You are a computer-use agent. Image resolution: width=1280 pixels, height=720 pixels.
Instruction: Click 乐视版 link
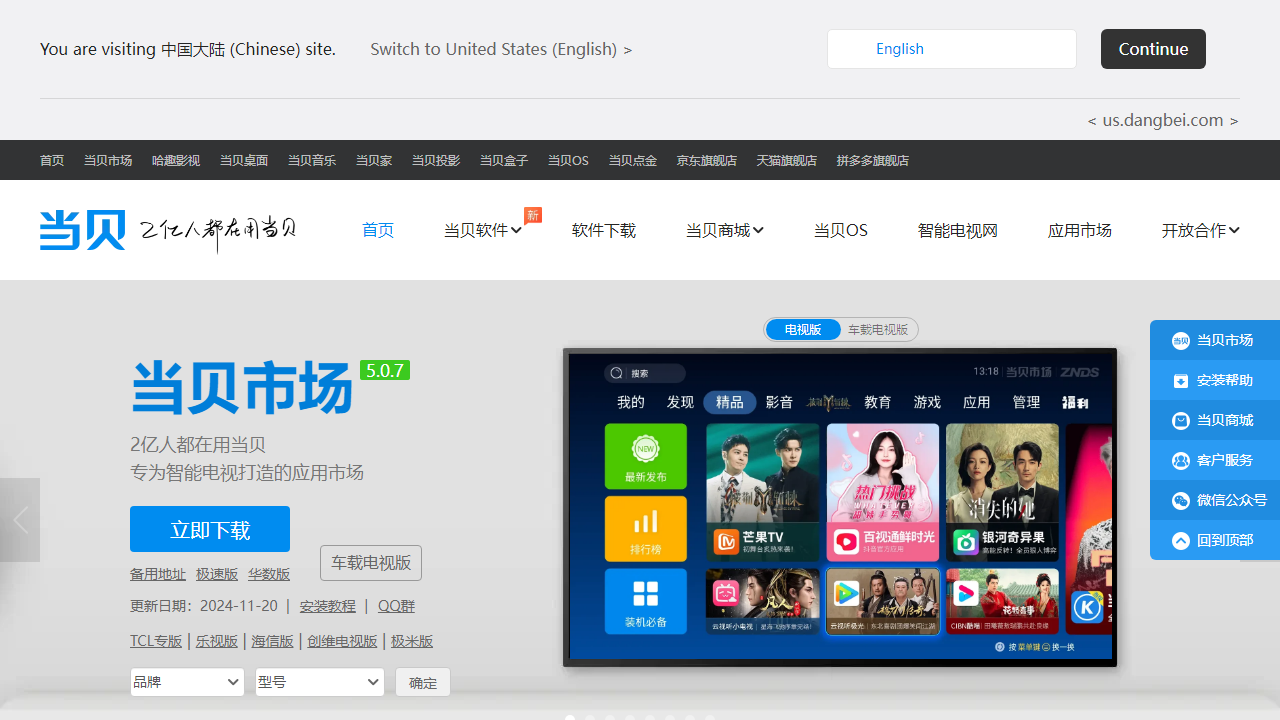pos(217,641)
